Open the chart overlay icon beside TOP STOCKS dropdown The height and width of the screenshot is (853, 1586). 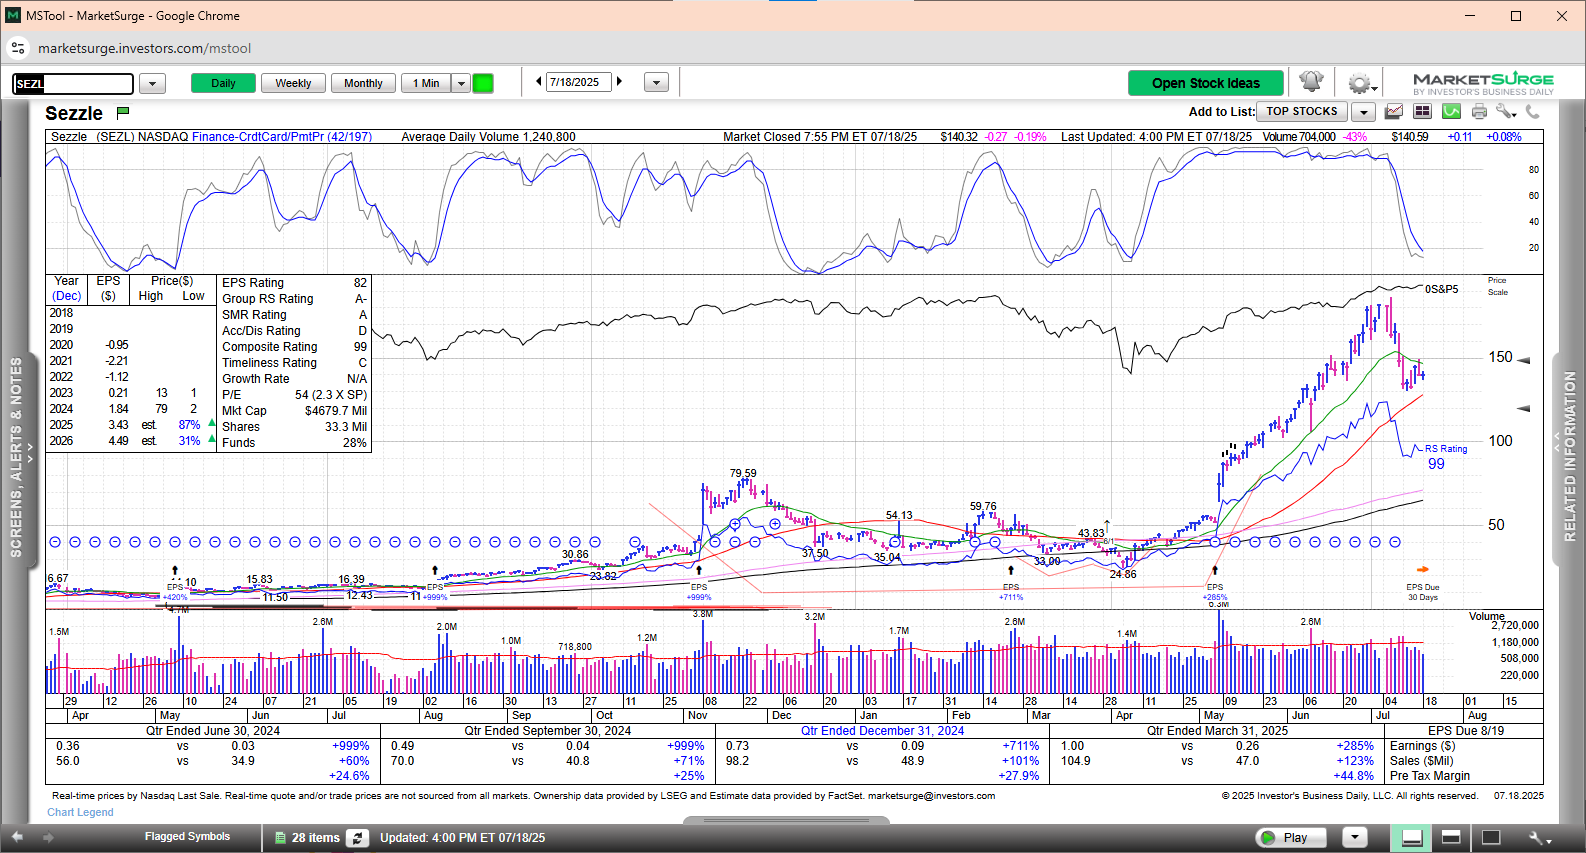pos(1393,112)
